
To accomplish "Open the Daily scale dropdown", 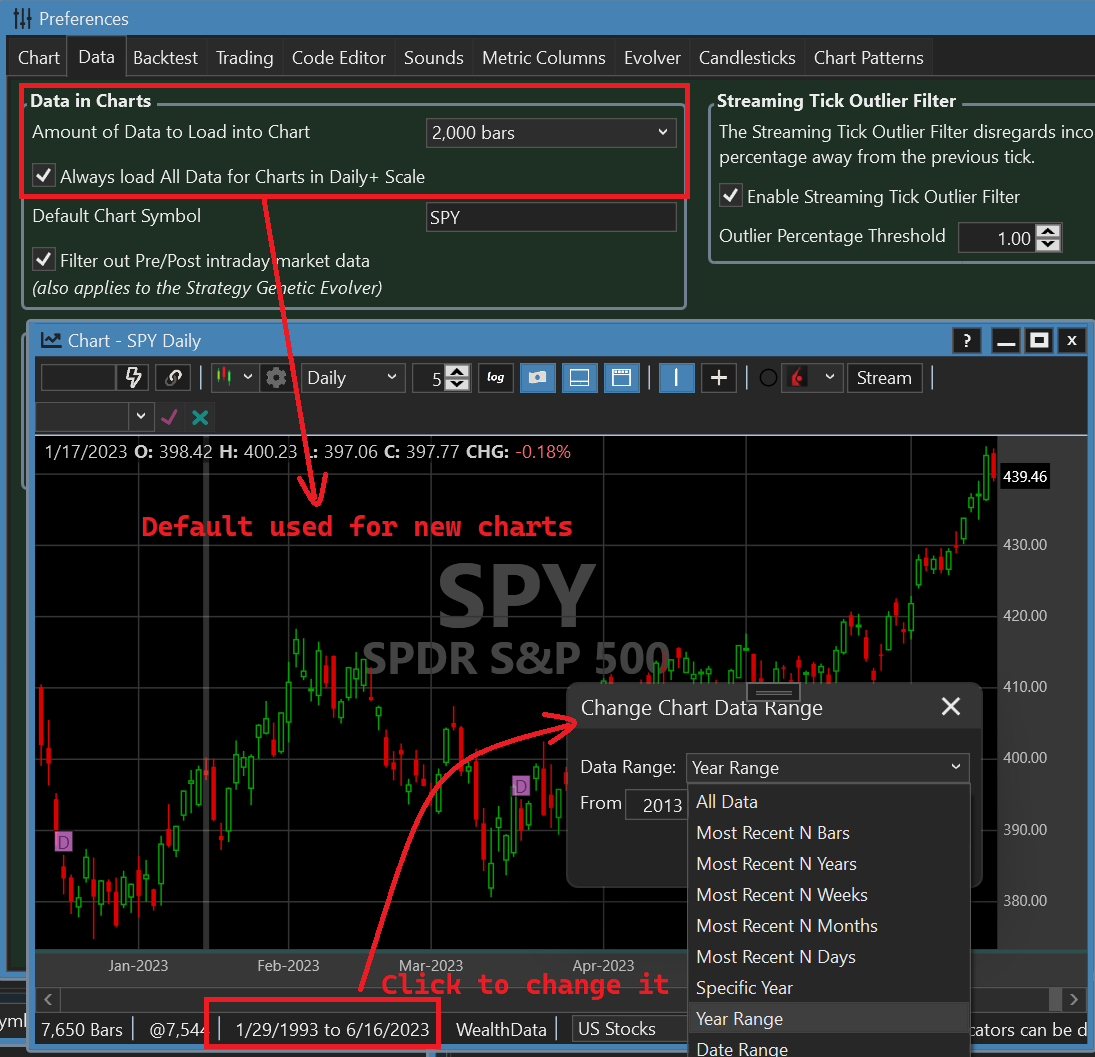I will [351, 378].
